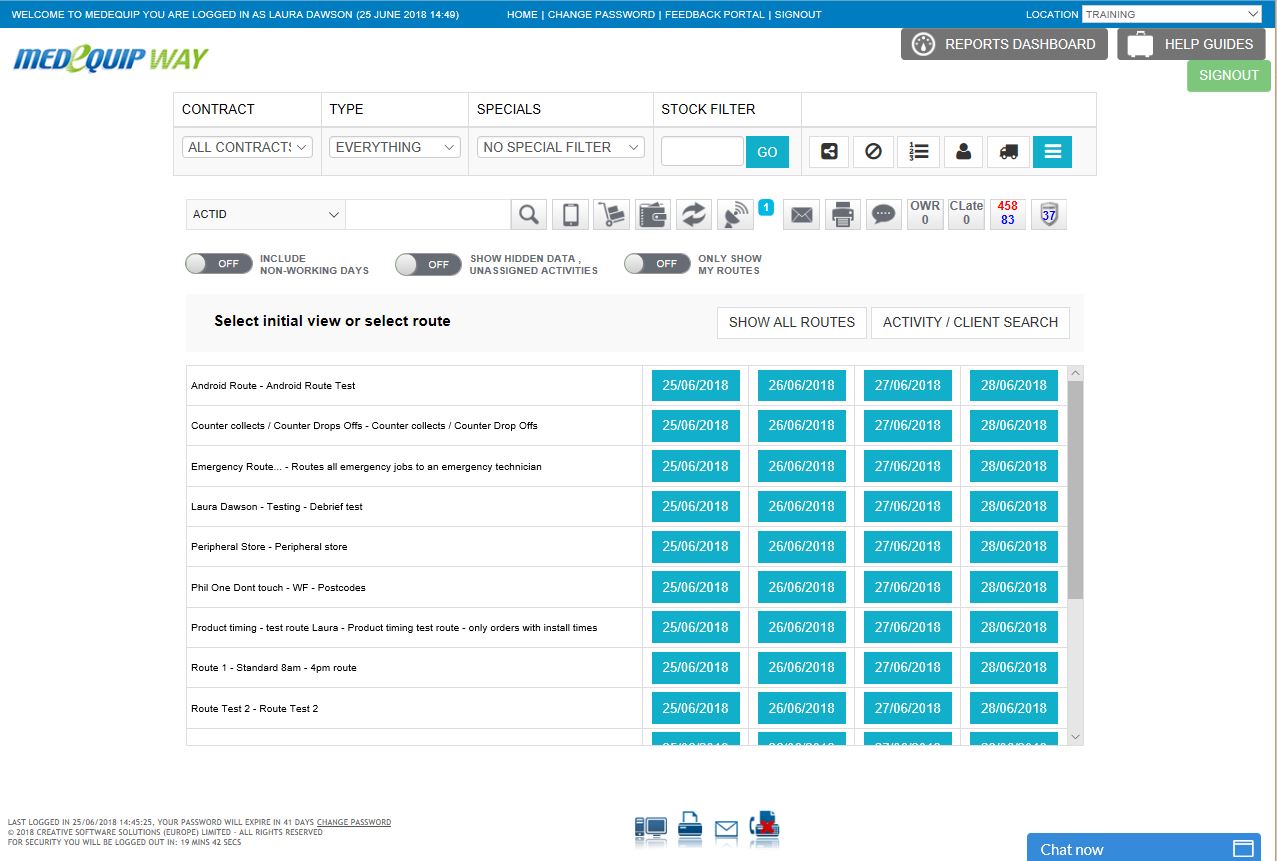Select 25/06/2018 for Android Route
Image resolution: width=1277 pixels, height=861 pixels.
point(696,385)
